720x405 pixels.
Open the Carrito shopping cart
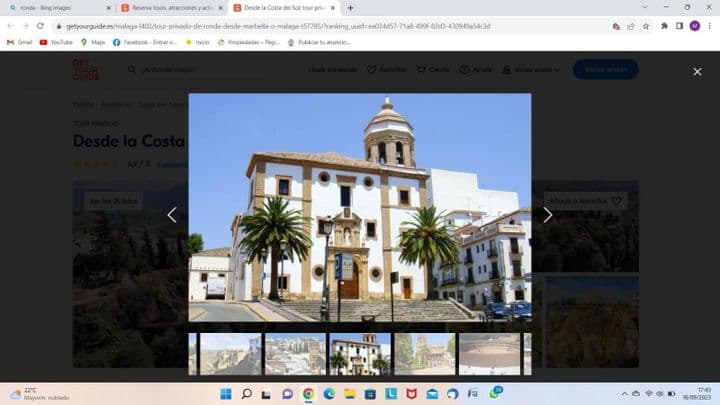point(433,69)
